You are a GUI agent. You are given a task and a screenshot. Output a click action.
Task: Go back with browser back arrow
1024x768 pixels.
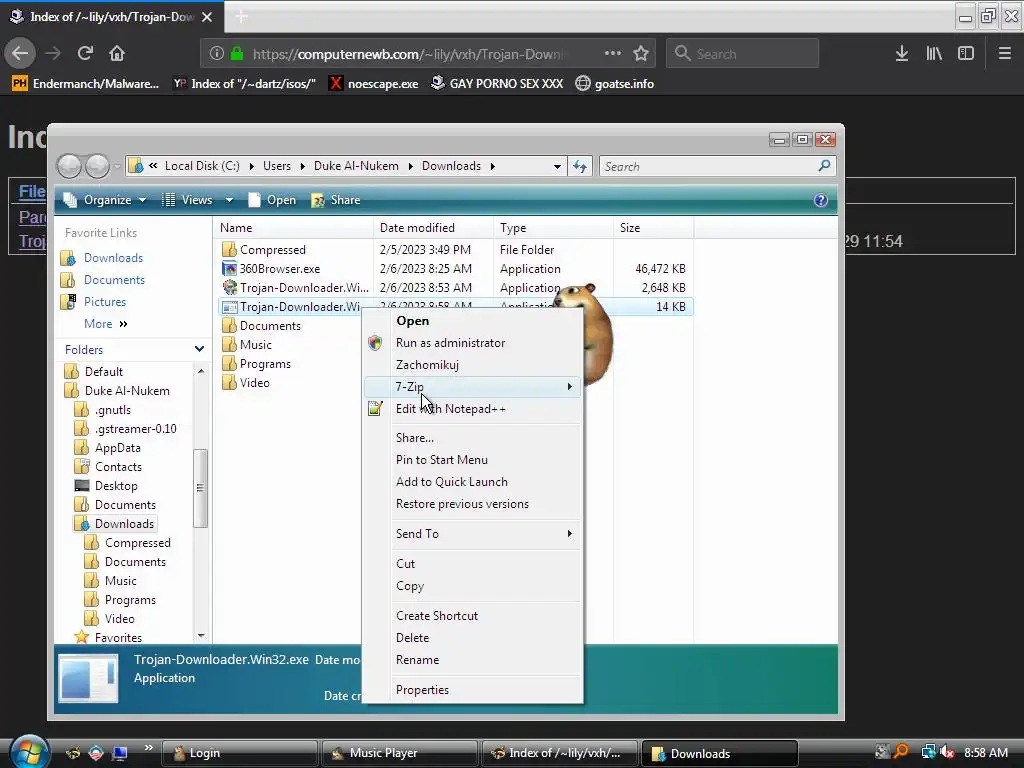tap(20, 53)
